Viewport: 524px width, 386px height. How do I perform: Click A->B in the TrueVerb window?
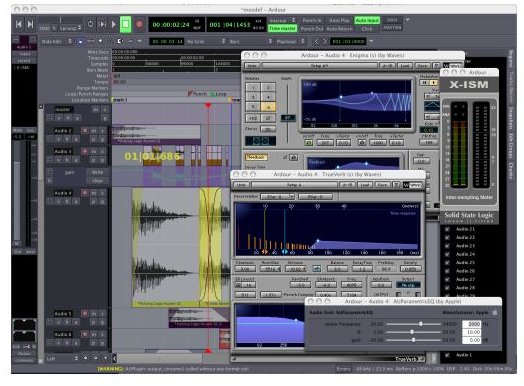(347, 185)
